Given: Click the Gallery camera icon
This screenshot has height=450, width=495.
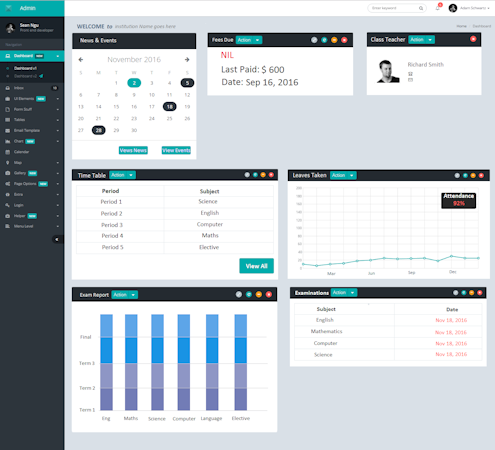Looking at the screenshot, I should (8, 173).
